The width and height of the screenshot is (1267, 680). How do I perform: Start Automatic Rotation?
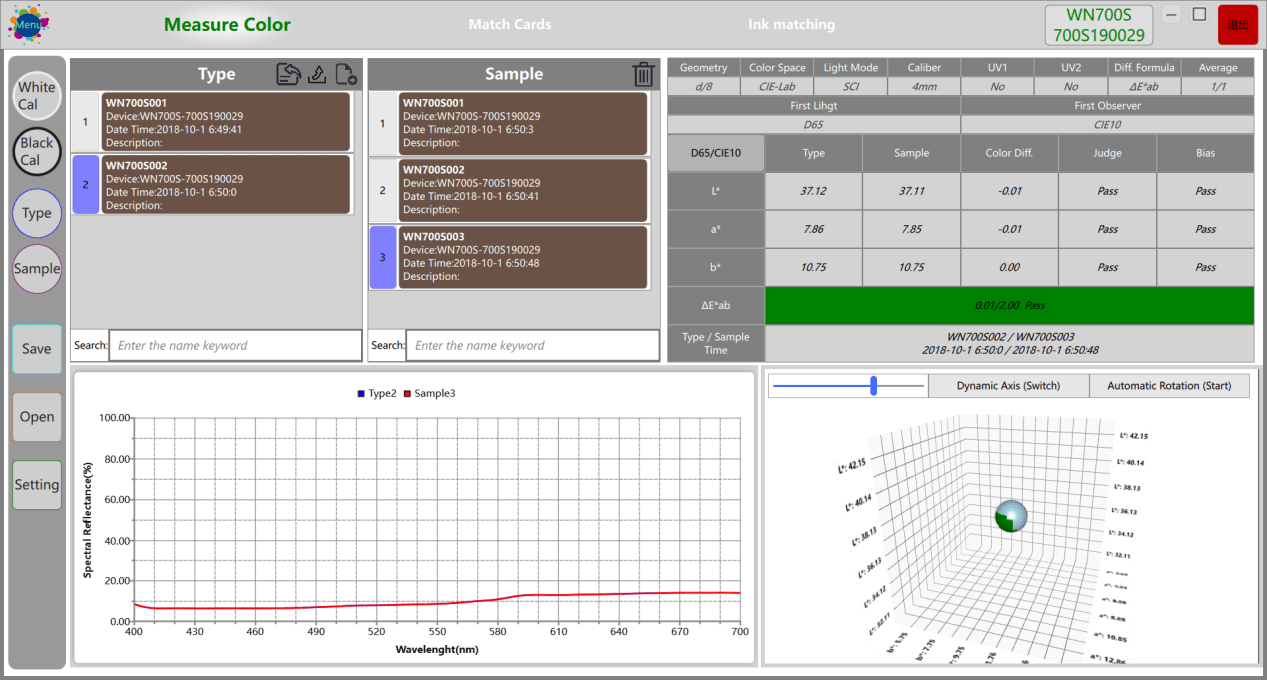[x=1169, y=386]
